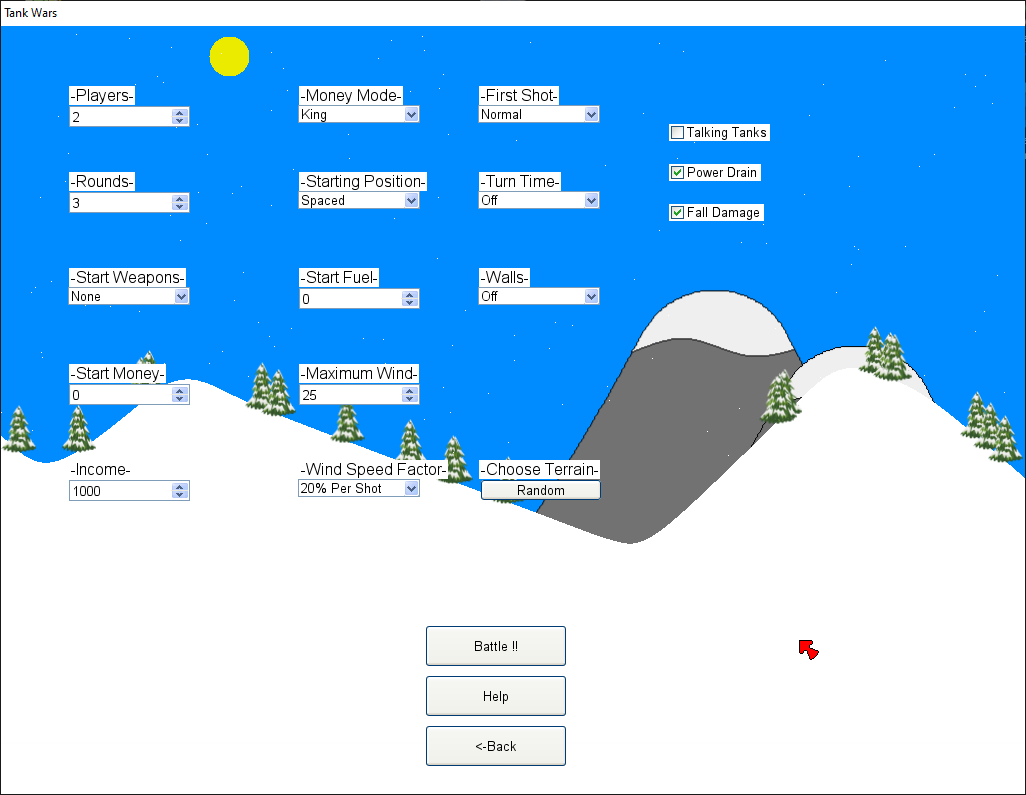Open the Start Weapons dropdown
This screenshot has width=1026, height=795.
tap(181, 297)
